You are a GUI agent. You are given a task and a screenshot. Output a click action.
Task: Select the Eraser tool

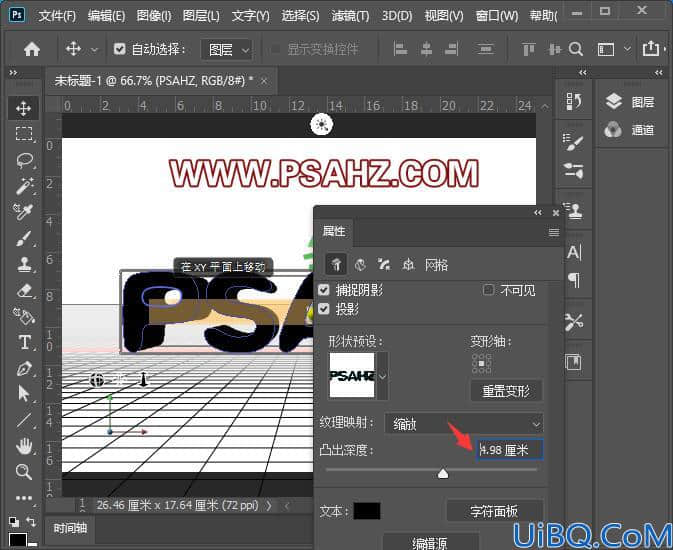click(24, 291)
